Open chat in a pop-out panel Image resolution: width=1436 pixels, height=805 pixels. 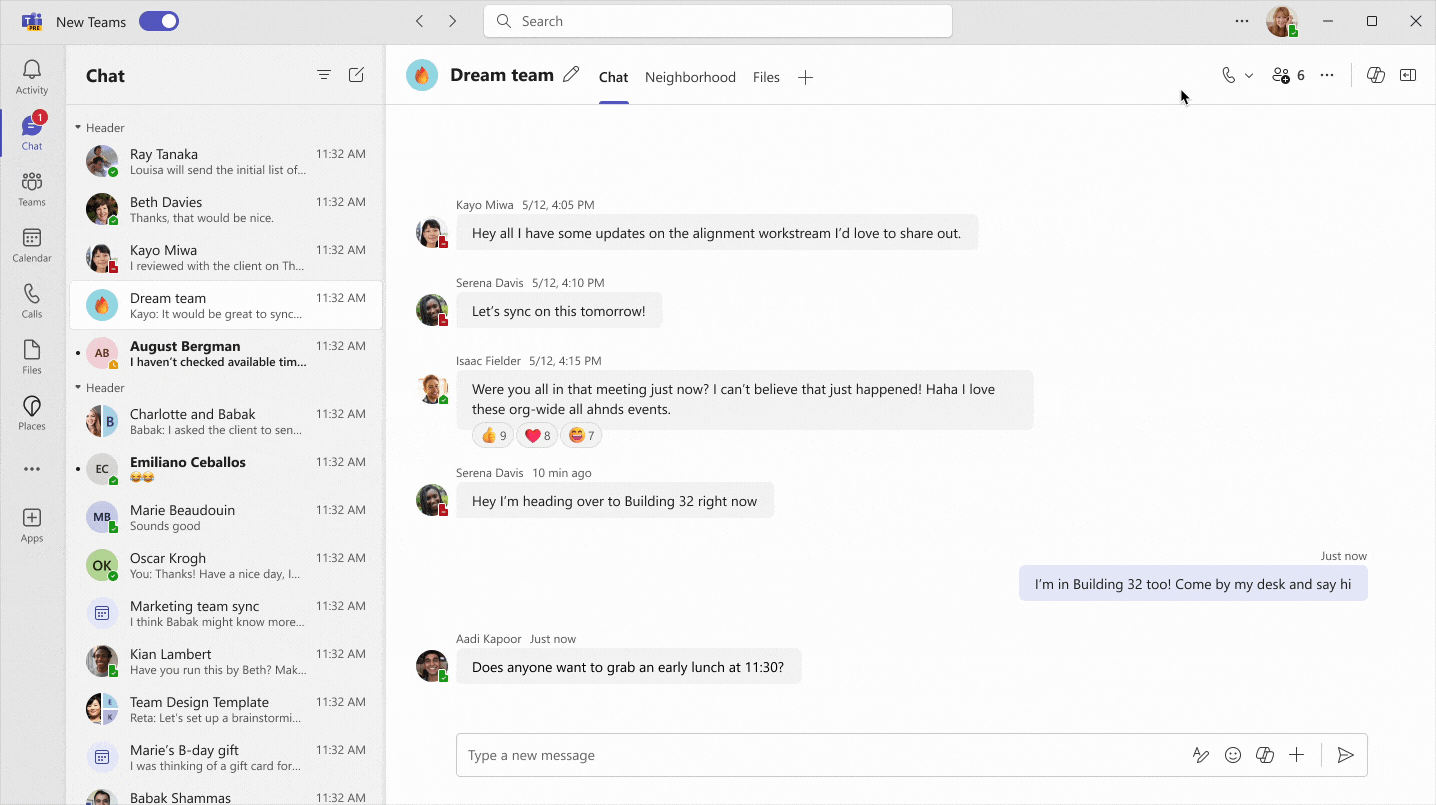(1408, 75)
